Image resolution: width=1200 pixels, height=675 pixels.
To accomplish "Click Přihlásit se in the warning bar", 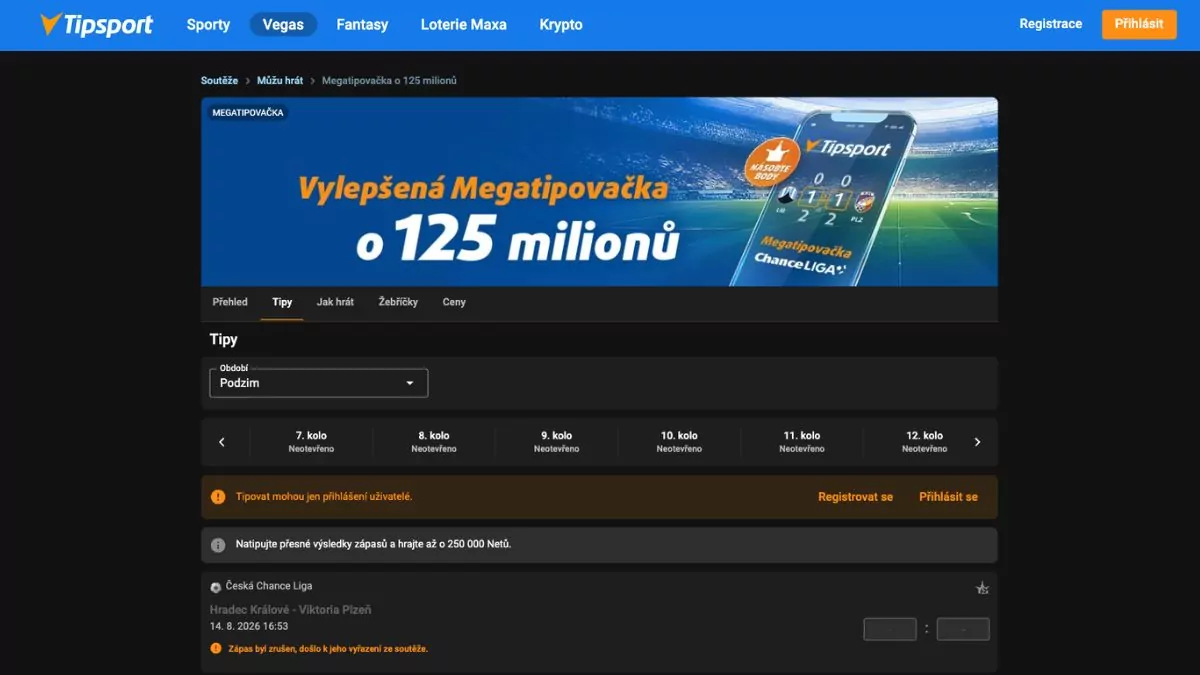I will point(948,497).
